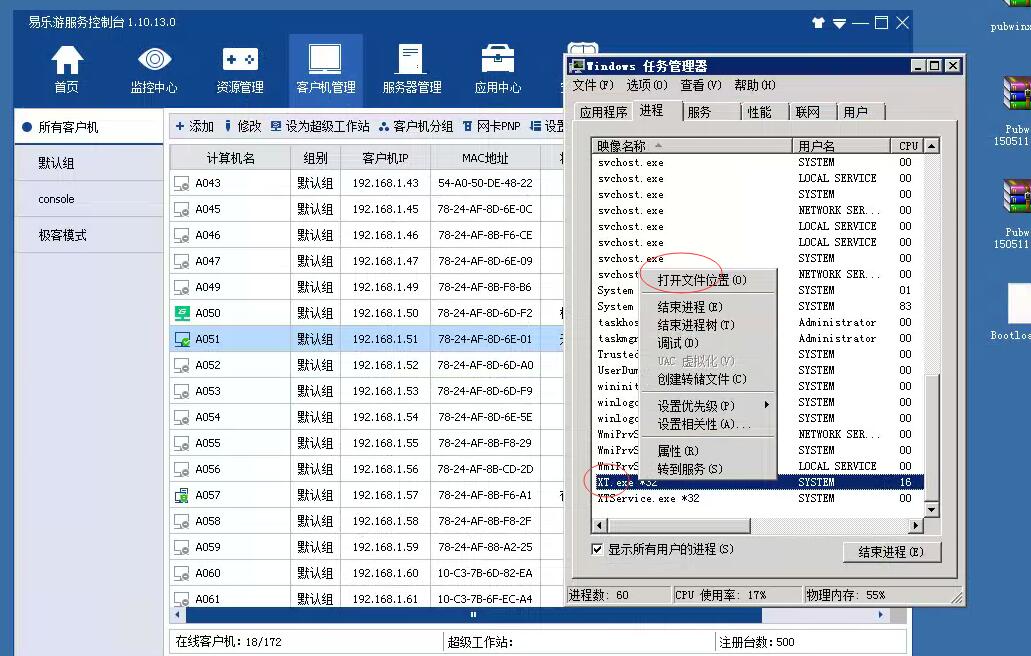Click IP address 192.168.1.52
The height and width of the screenshot is (656, 1031).
click(x=385, y=365)
